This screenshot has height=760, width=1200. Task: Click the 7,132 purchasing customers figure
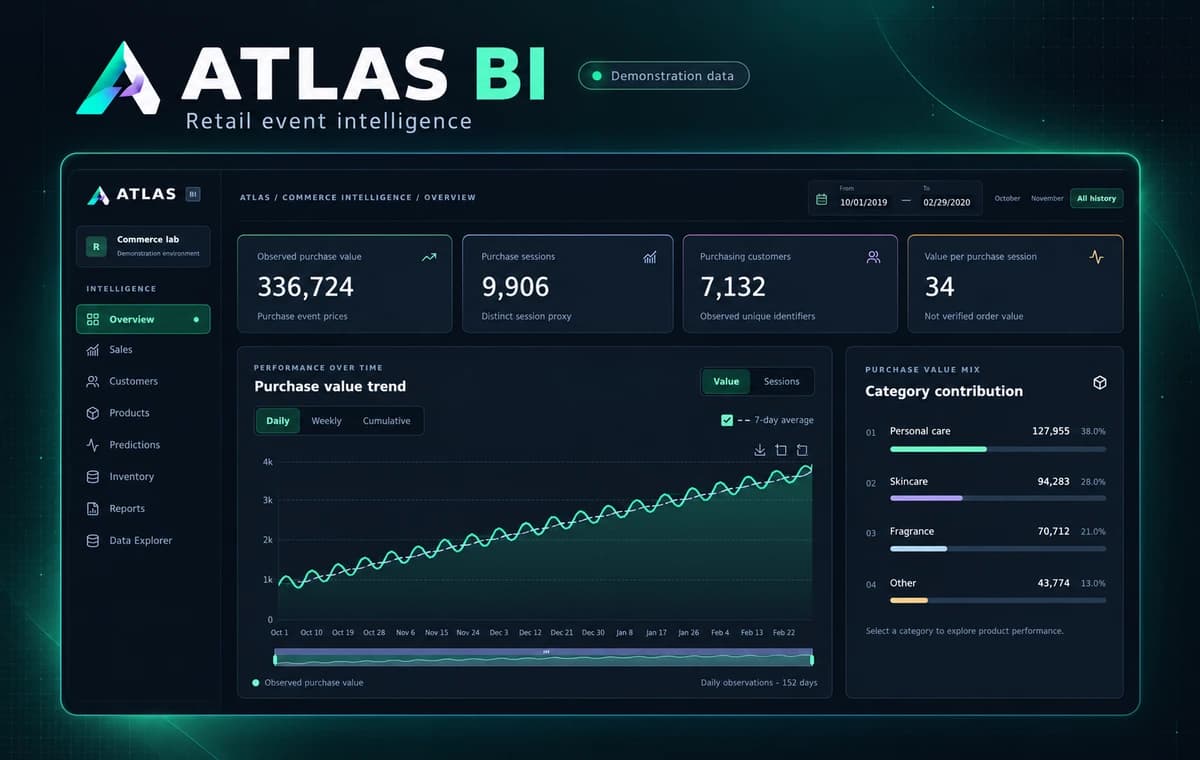coord(733,287)
